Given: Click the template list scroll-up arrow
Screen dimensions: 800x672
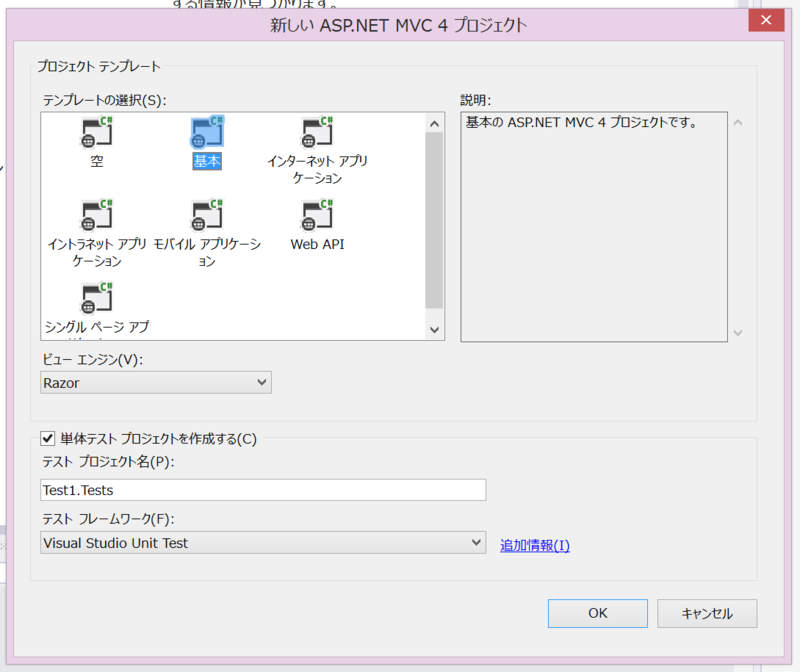Looking at the screenshot, I should coord(433,123).
